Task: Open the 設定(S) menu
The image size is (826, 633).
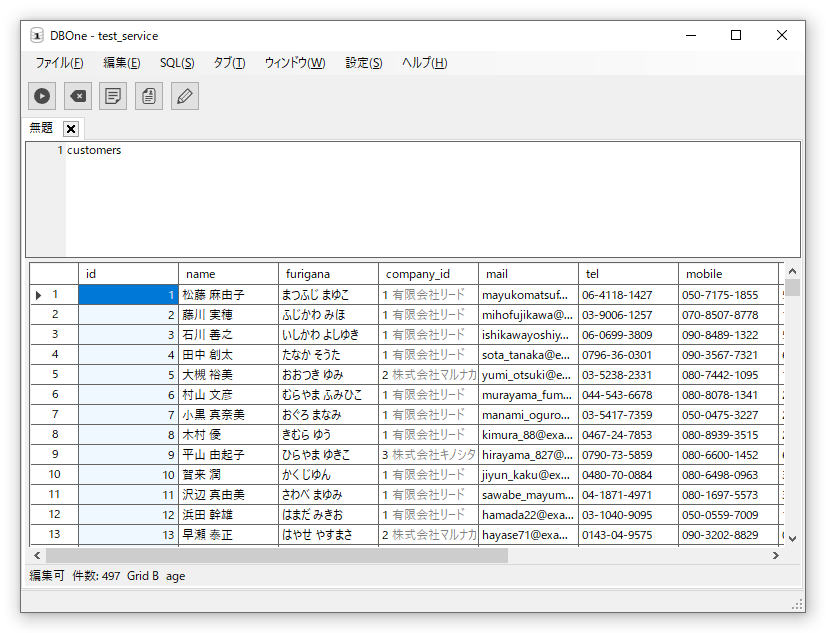Action: pyautogui.click(x=364, y=63)
